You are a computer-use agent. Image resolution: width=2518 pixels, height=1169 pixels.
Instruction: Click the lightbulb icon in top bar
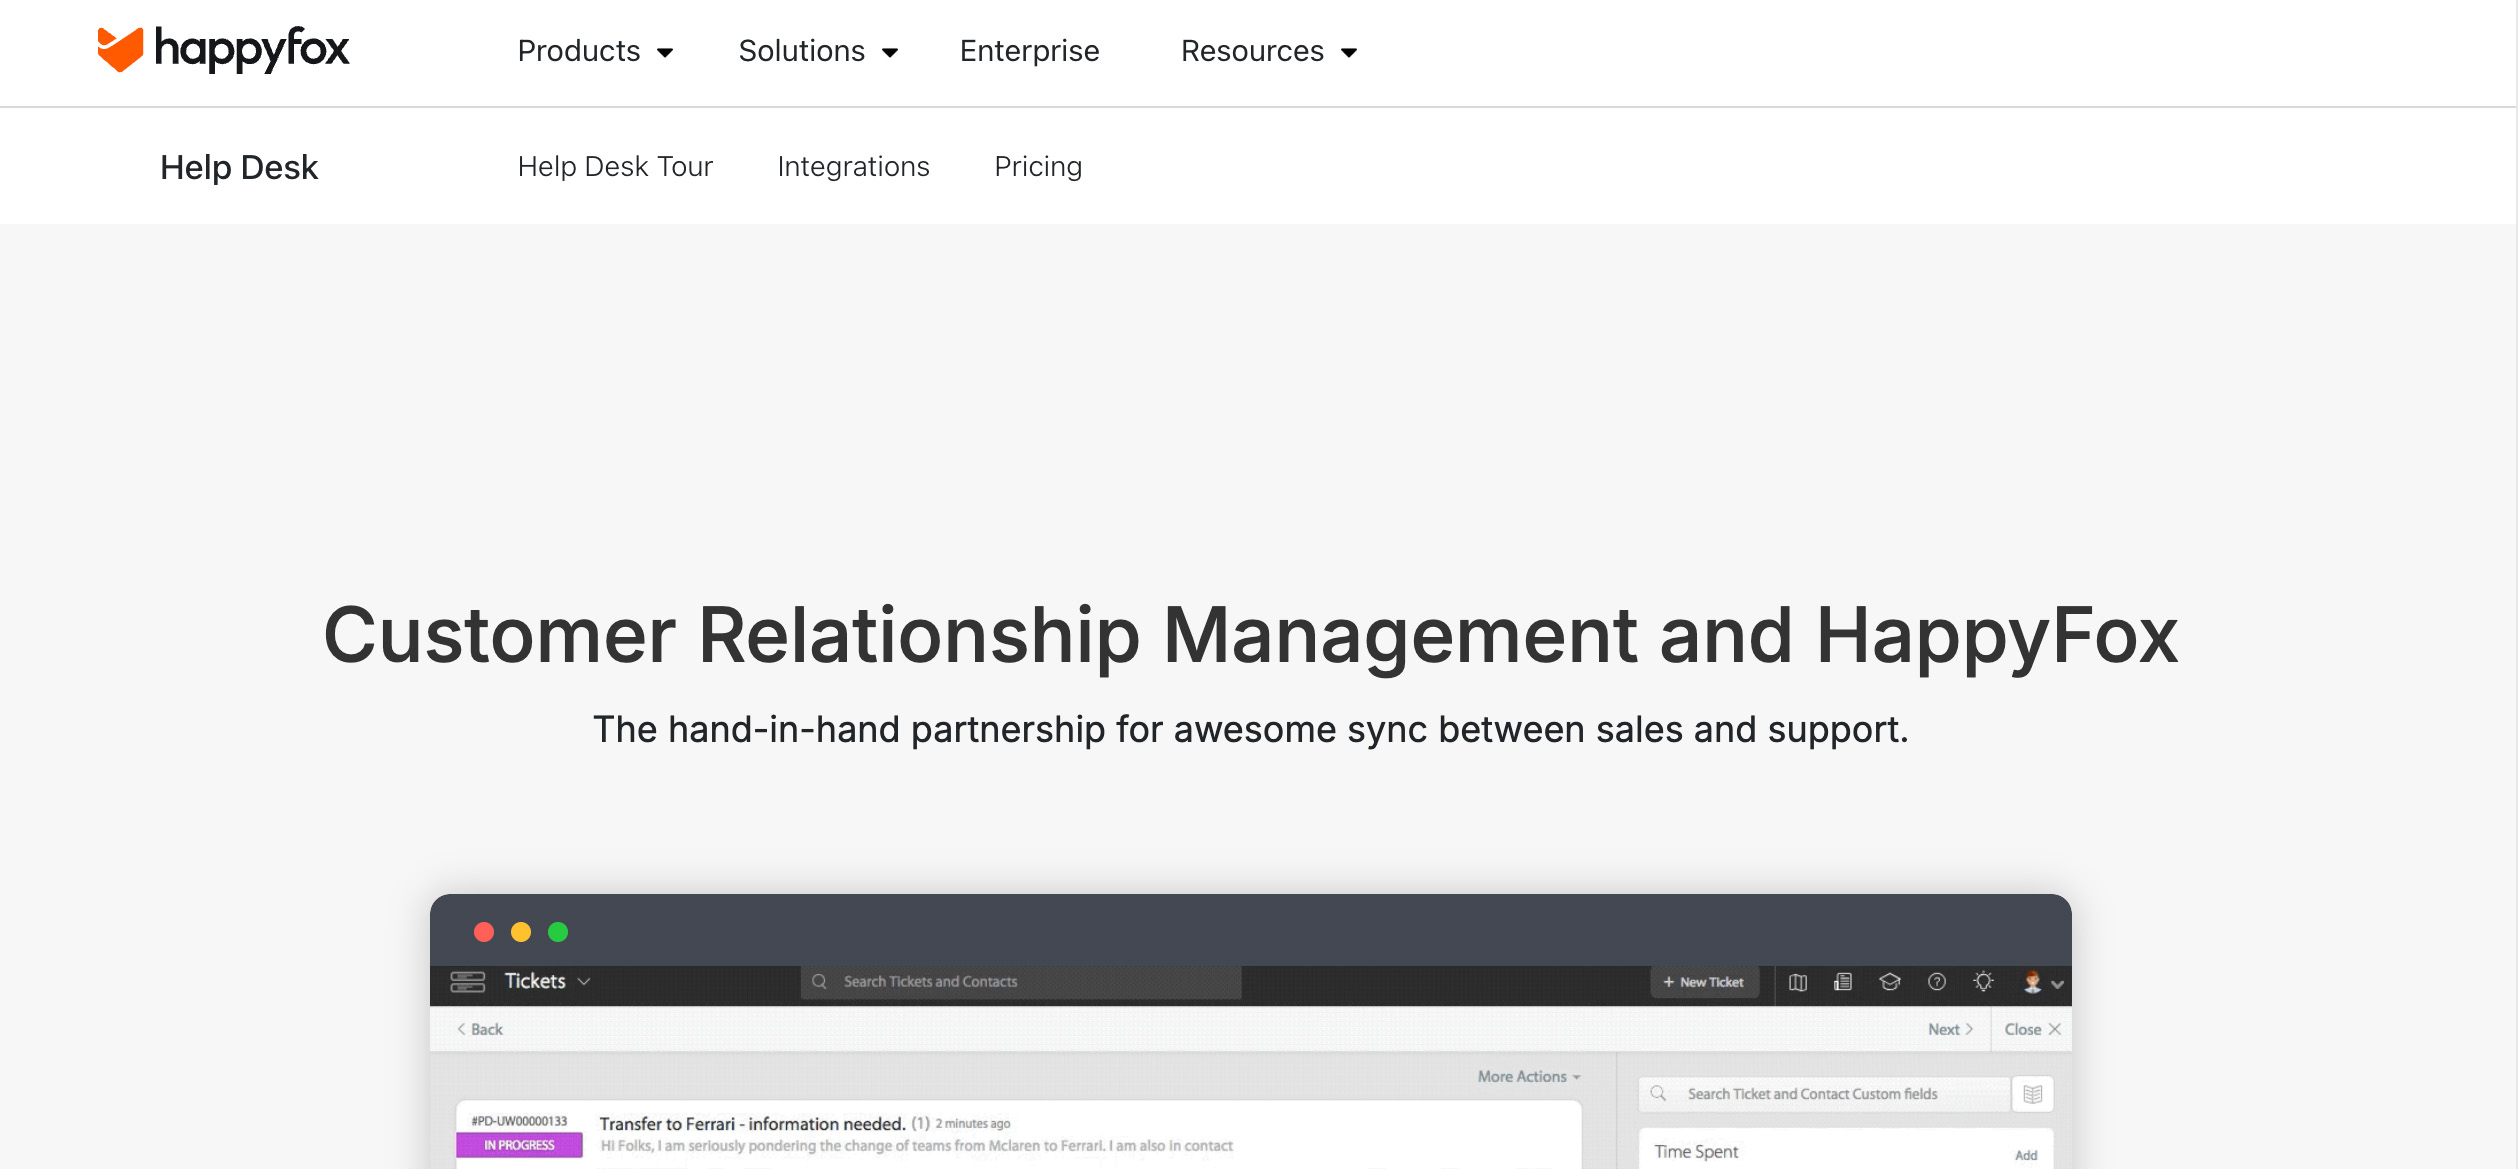point(1984,982)
